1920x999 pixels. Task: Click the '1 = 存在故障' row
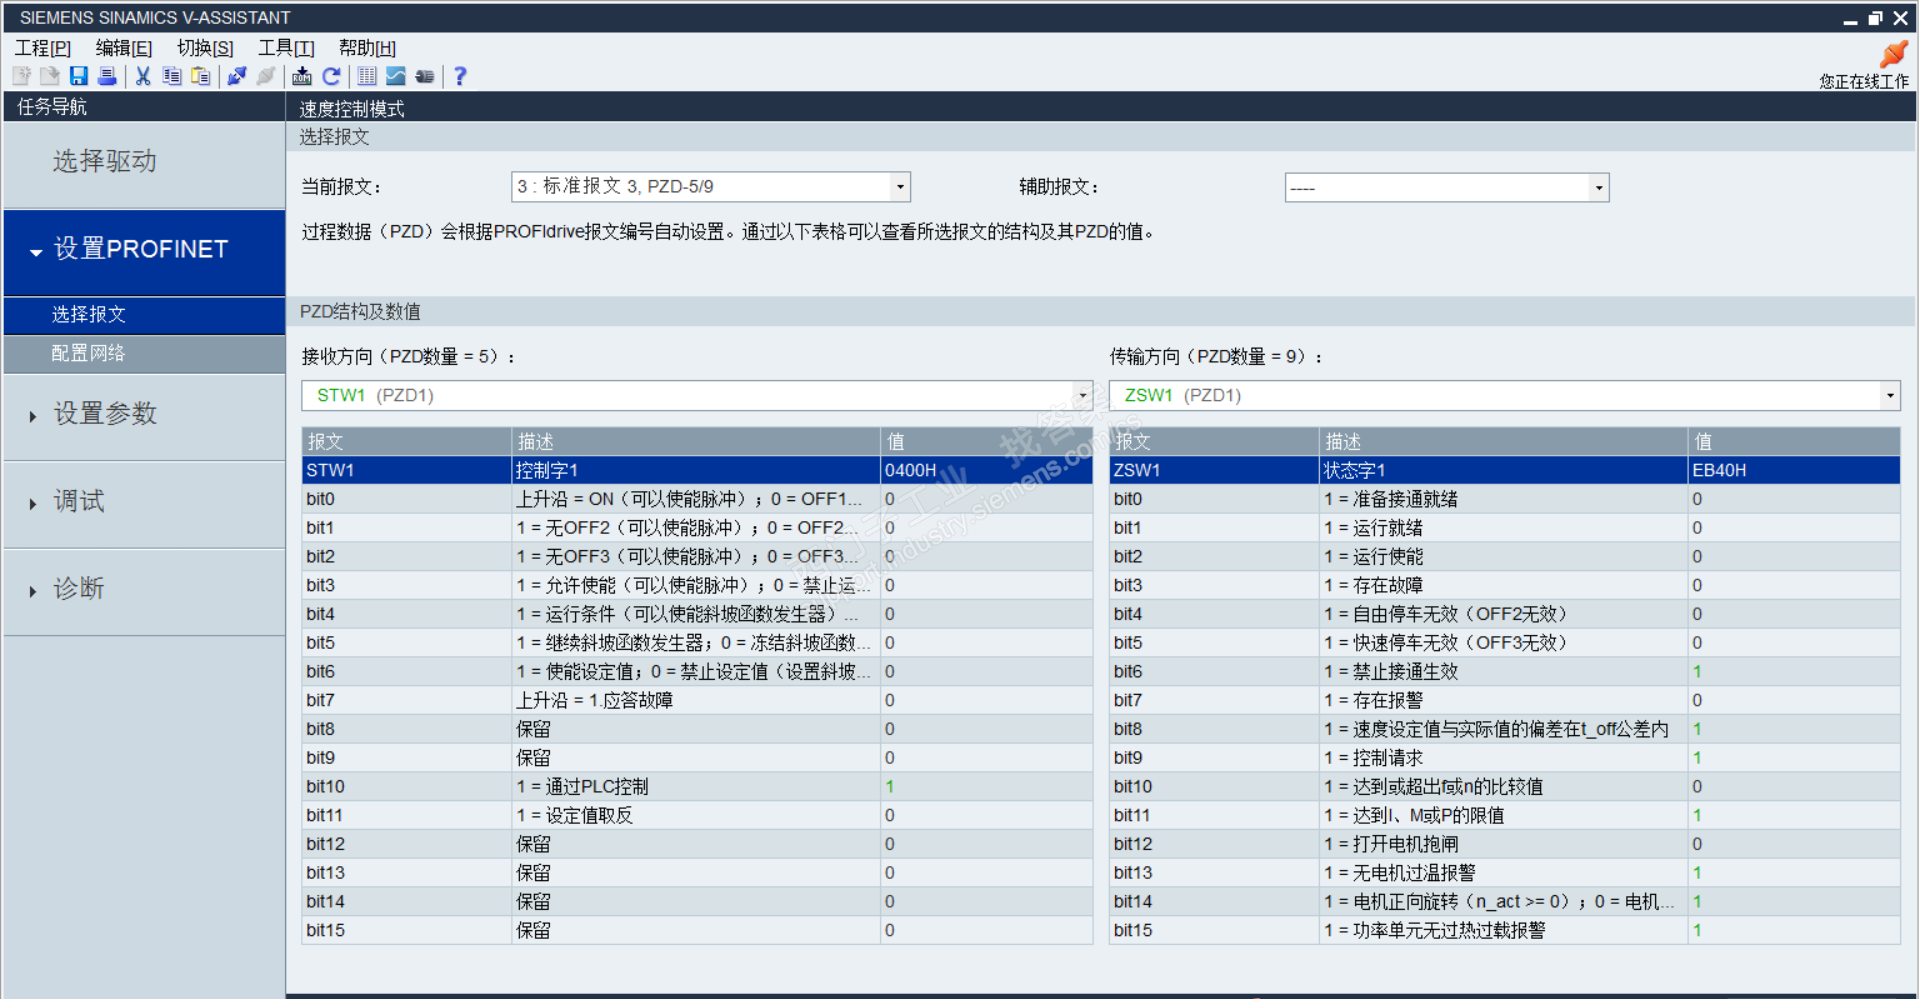(x=1505, y=586)
